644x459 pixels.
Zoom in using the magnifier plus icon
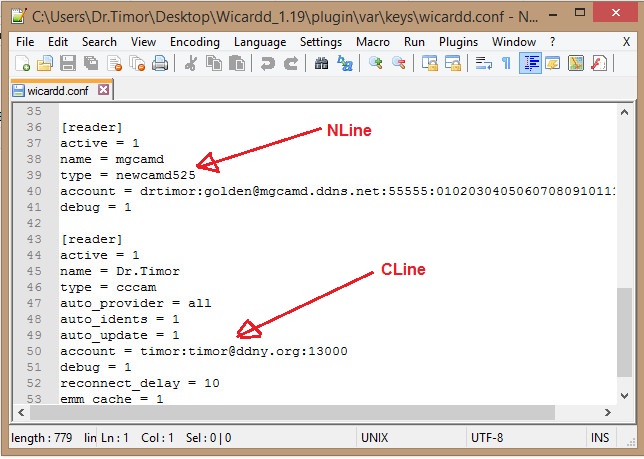pos(375,64)
